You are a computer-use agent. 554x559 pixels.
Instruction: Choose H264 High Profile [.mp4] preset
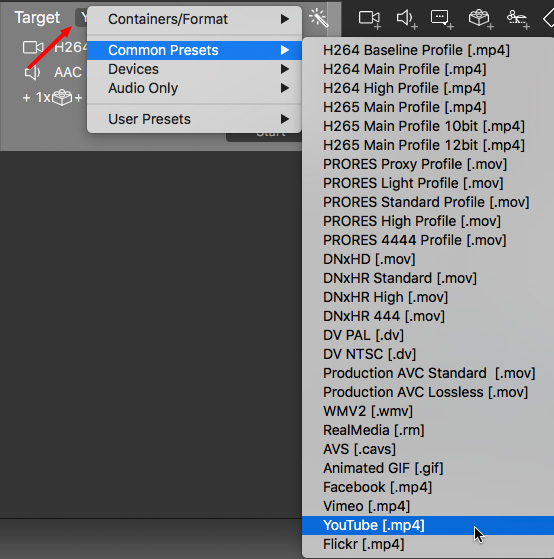pos(428,88)
